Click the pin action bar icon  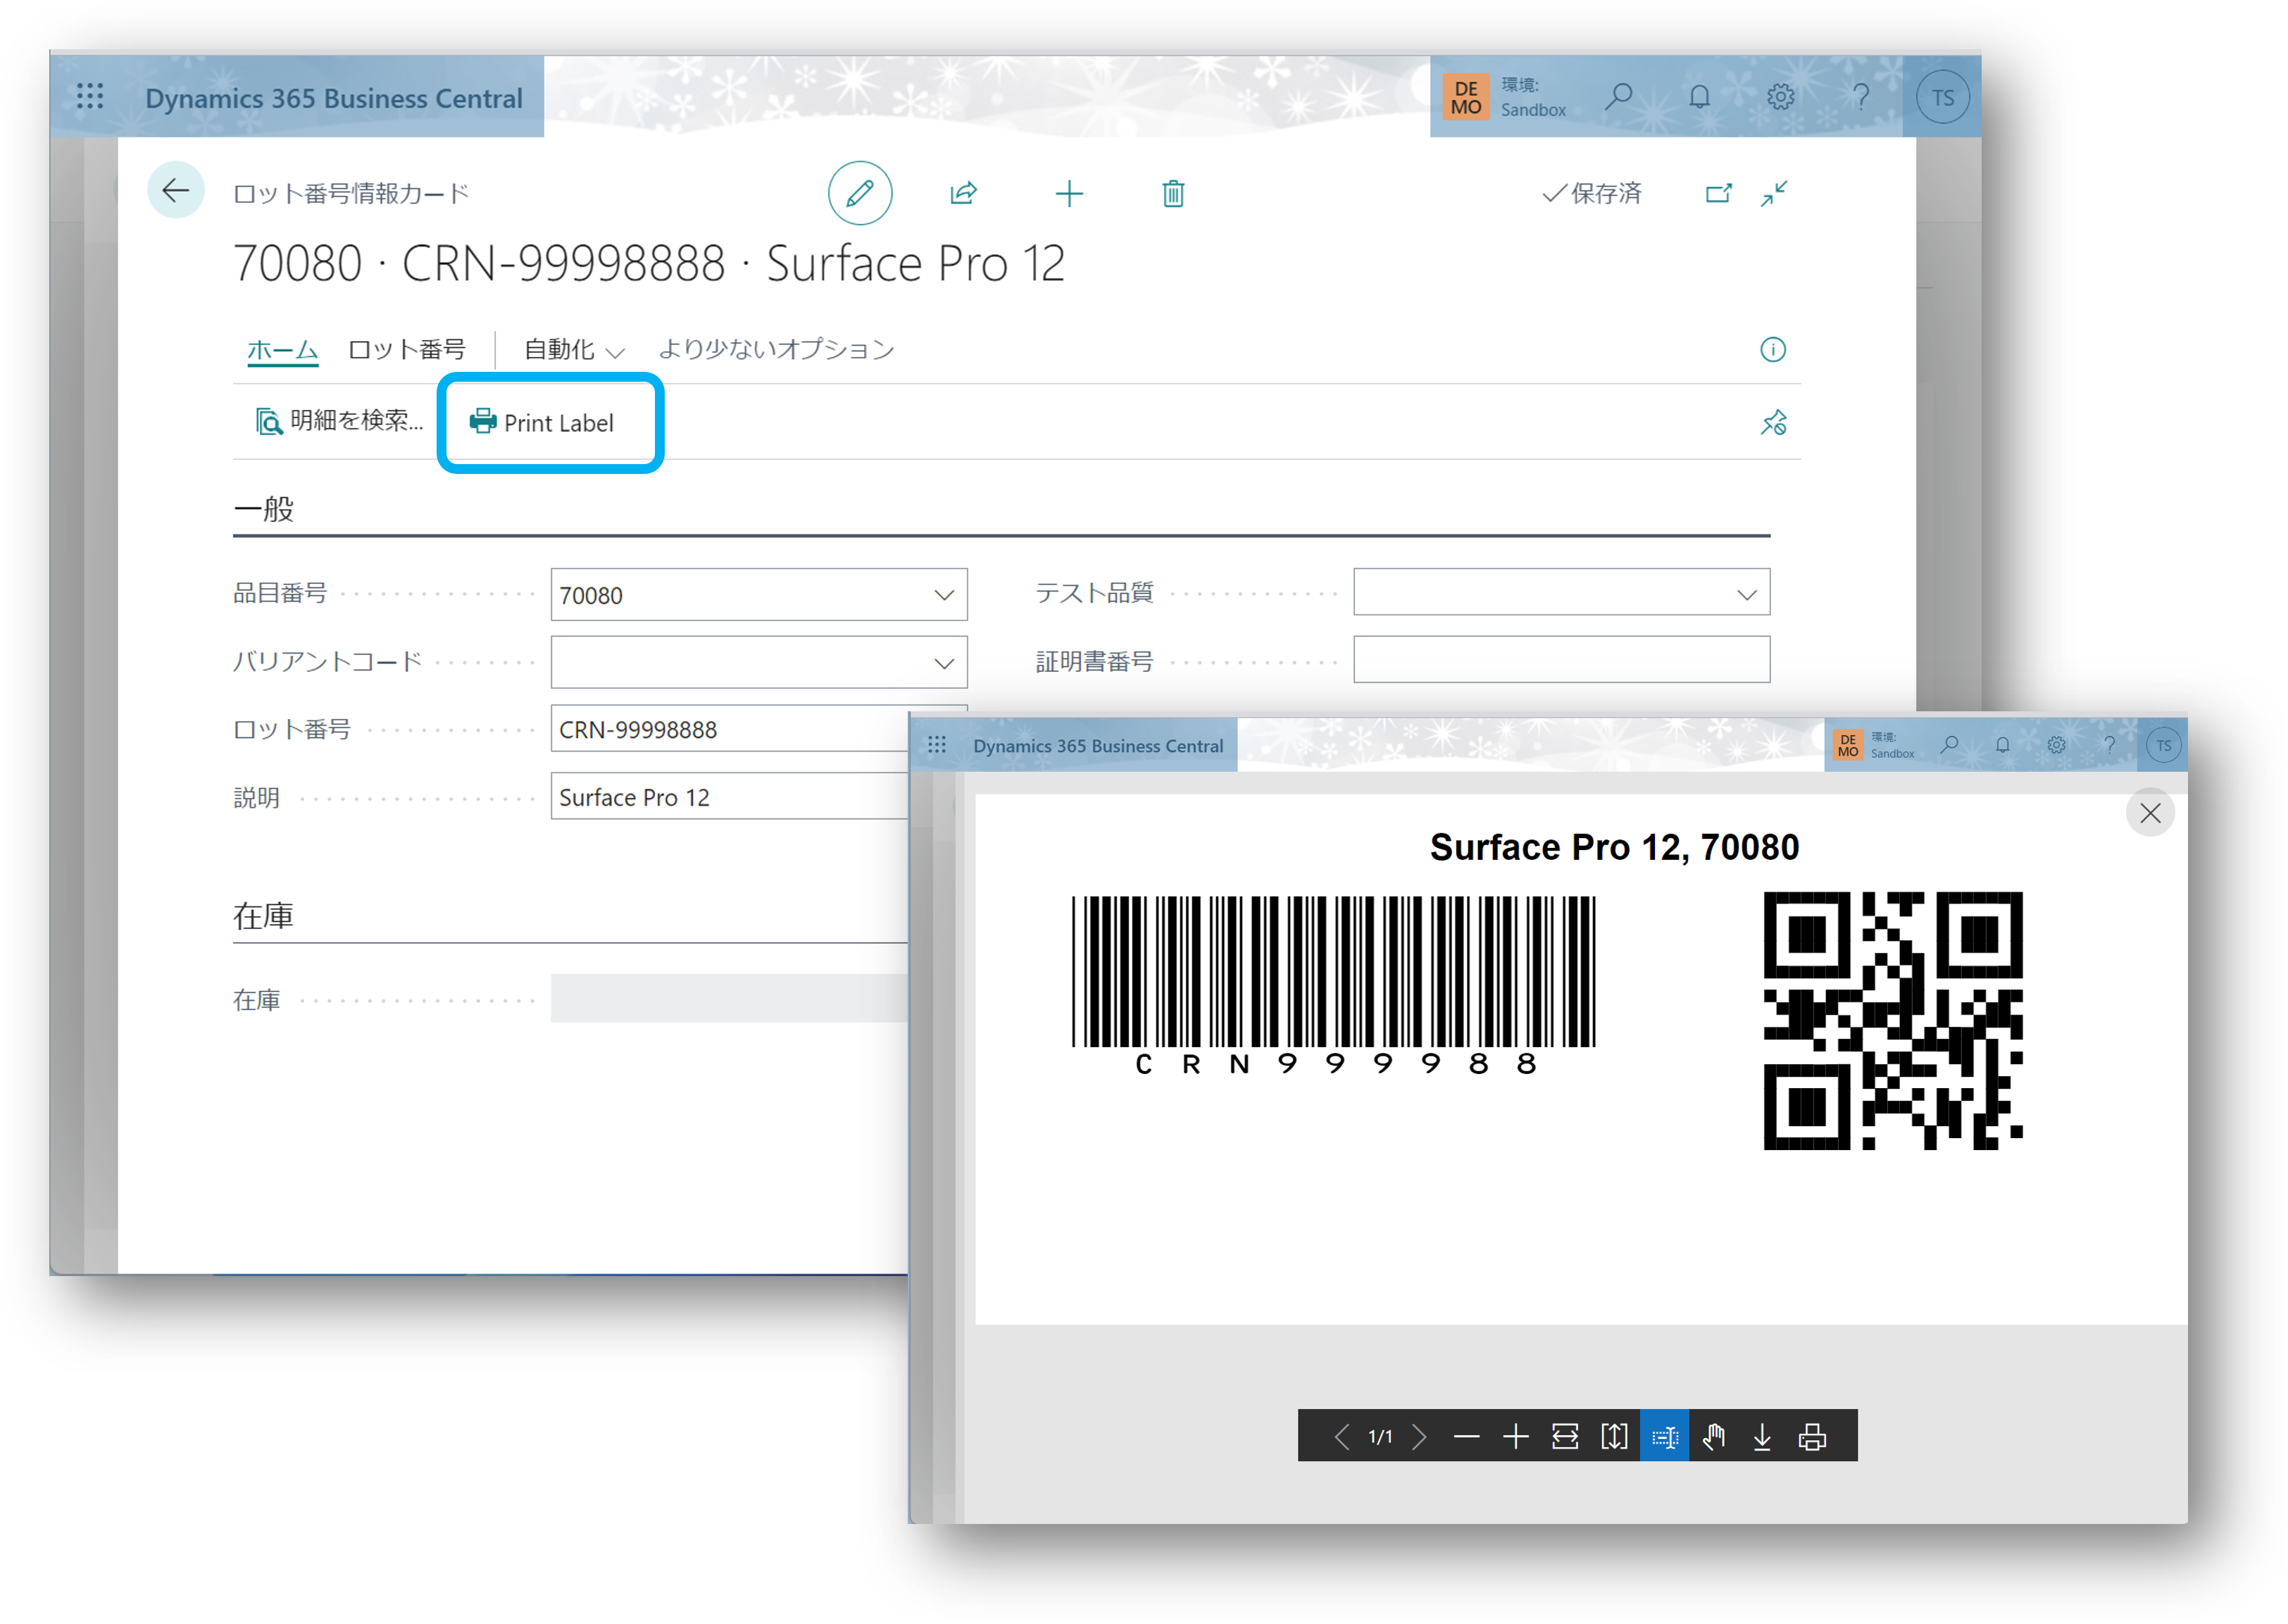1773,422
